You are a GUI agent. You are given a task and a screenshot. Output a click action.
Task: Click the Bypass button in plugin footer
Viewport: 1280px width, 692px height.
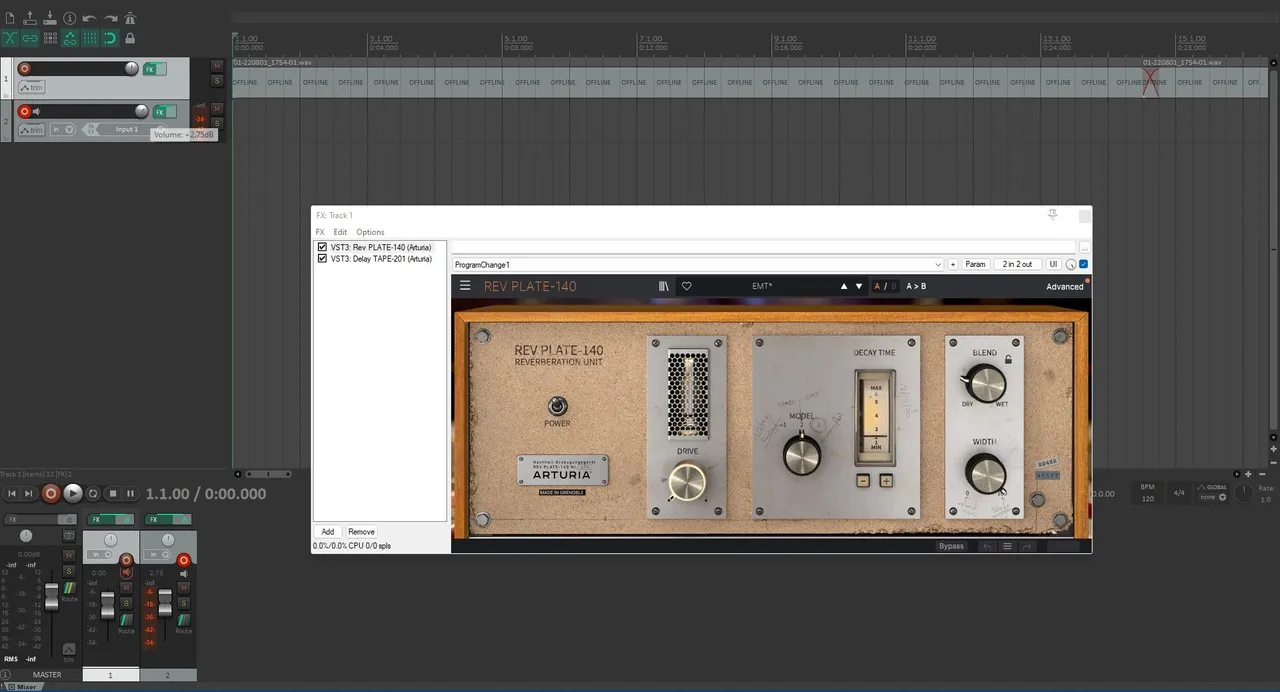coord(951,546)
